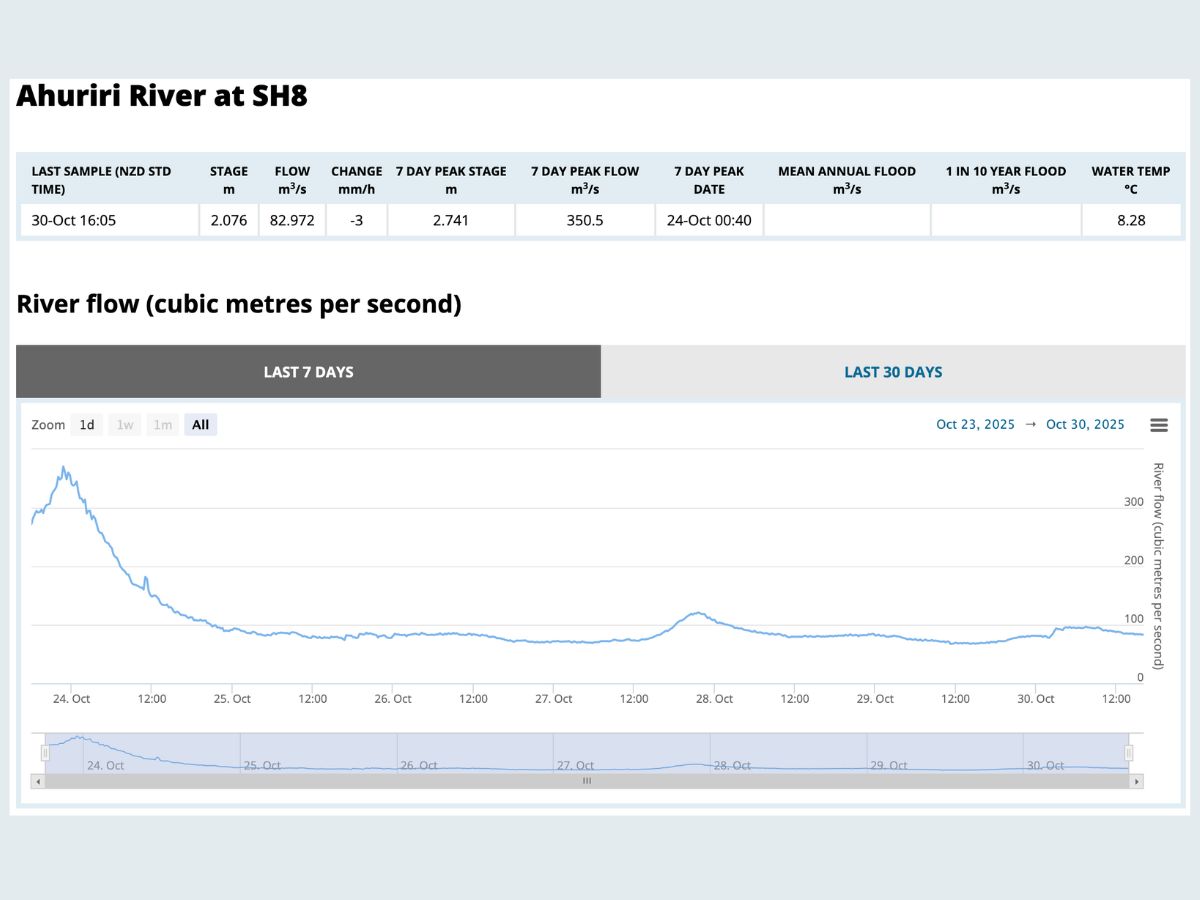Click the scrollbar left arrow

pyautogui.click(x=38, y=781)
